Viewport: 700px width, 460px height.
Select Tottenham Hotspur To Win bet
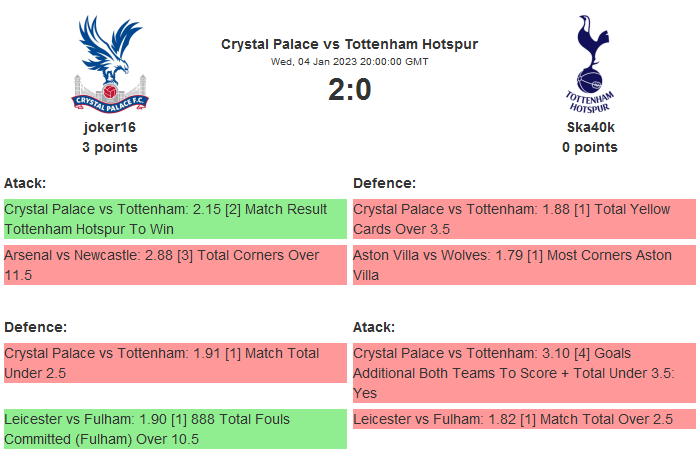(175, 219)
